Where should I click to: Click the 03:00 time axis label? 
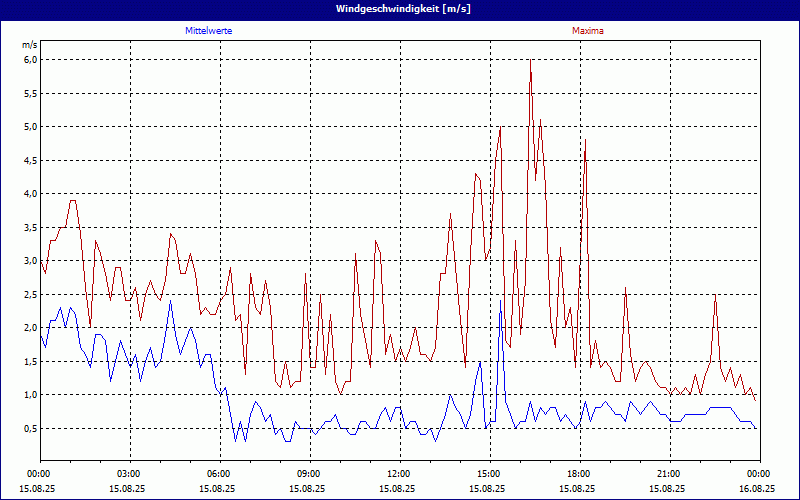(129, 474)
